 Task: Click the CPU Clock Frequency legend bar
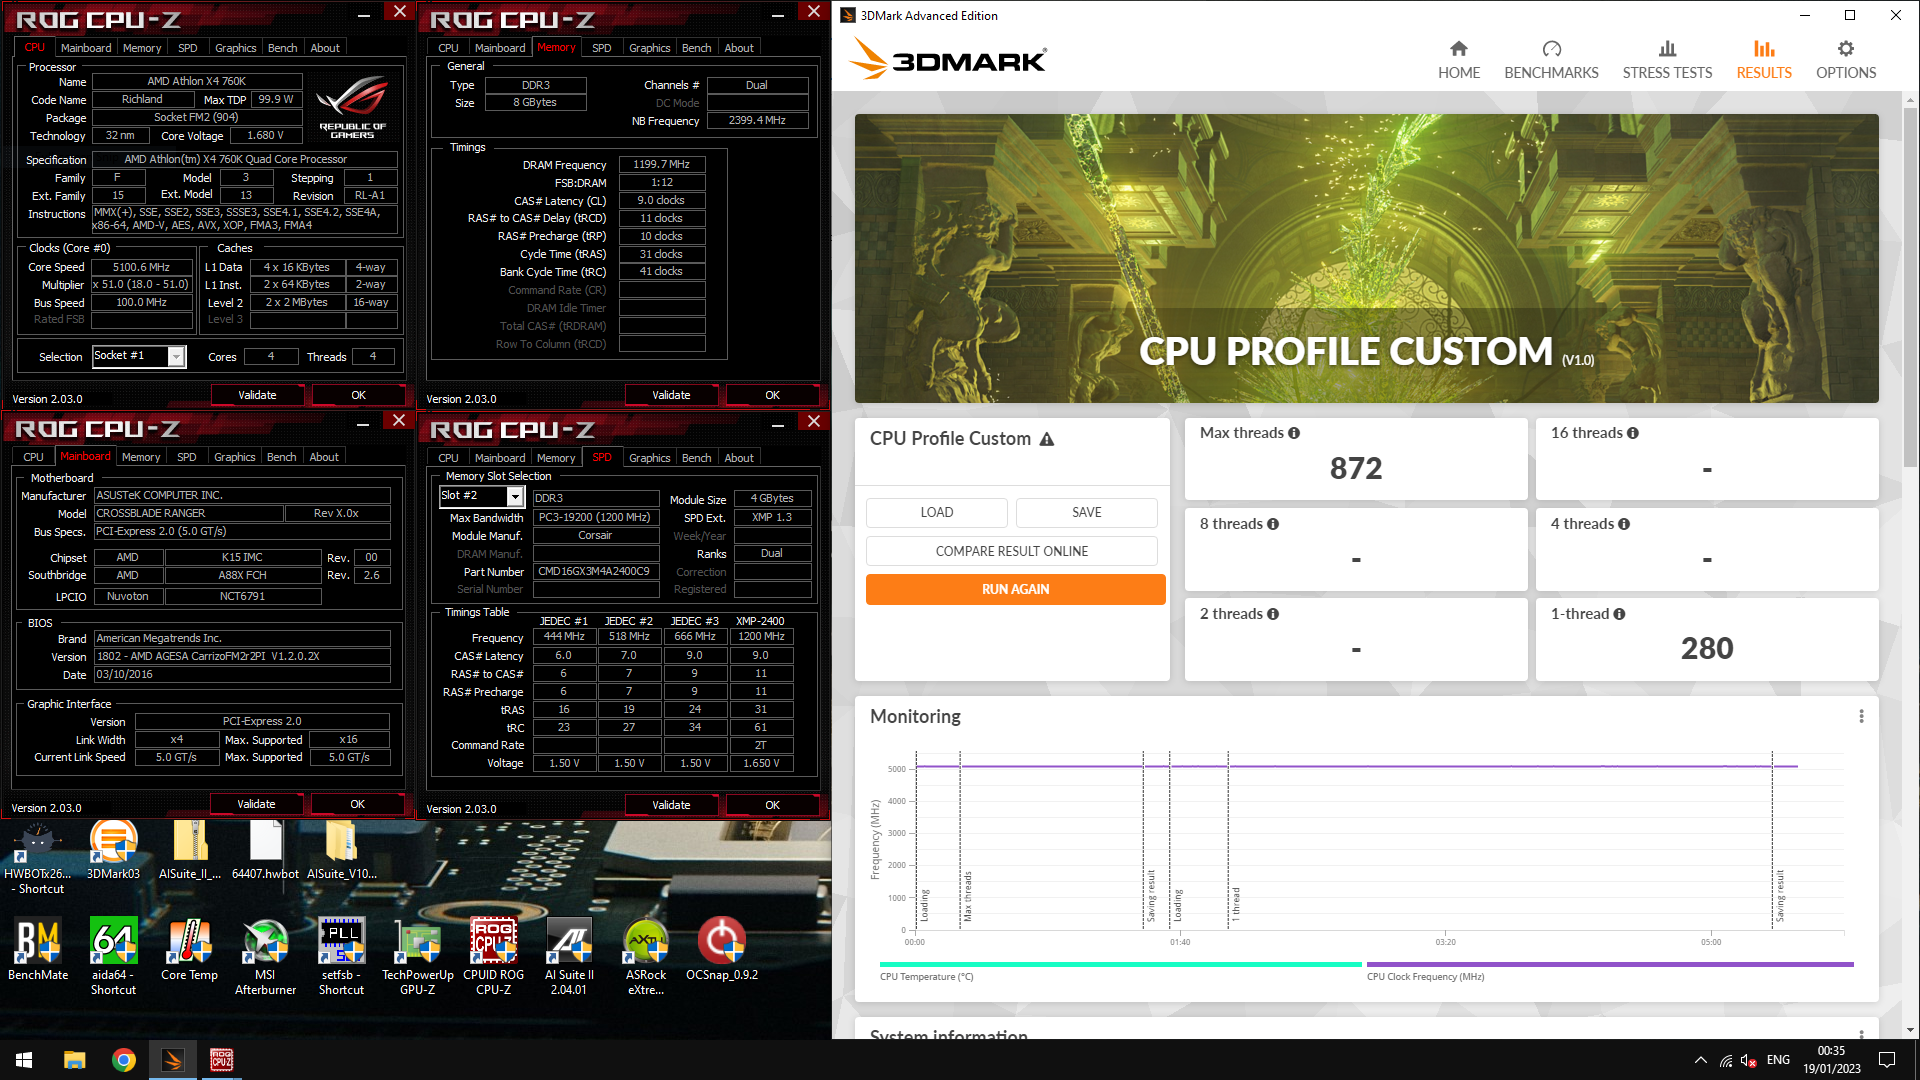[1610, 965]
